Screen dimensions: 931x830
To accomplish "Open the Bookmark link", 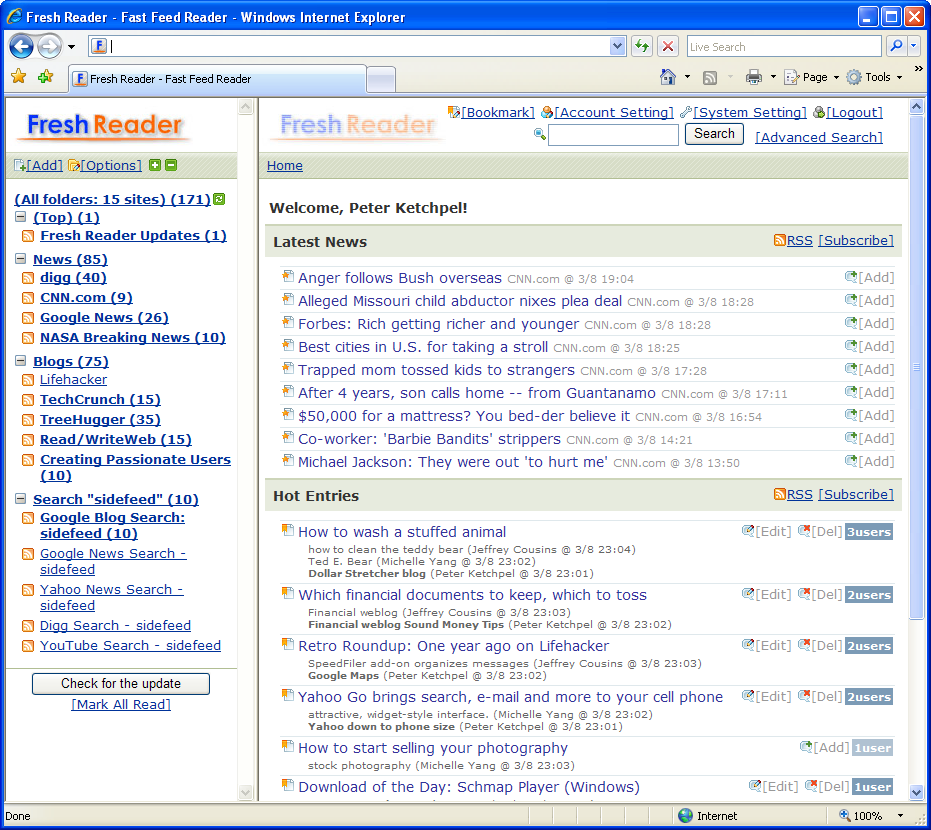I will 498,112.
